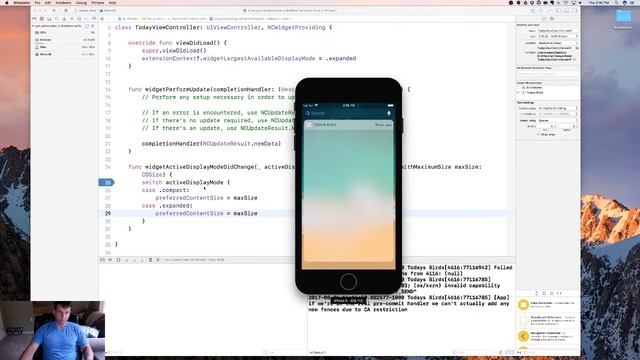Open the Indent Using dropdown
The width and height of the screenshot is (640, 360).
point(558,120)
